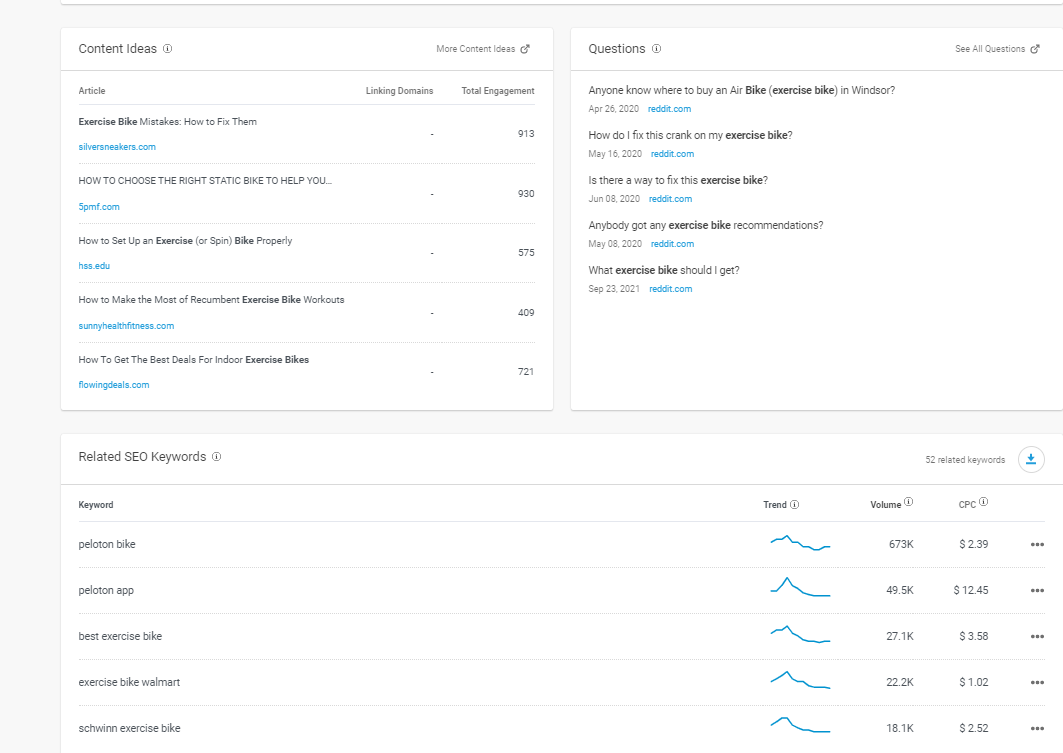This screenshot has height=753, width=1063.
Task: Open the hss.edu article source
Action: tap(94, 266)
